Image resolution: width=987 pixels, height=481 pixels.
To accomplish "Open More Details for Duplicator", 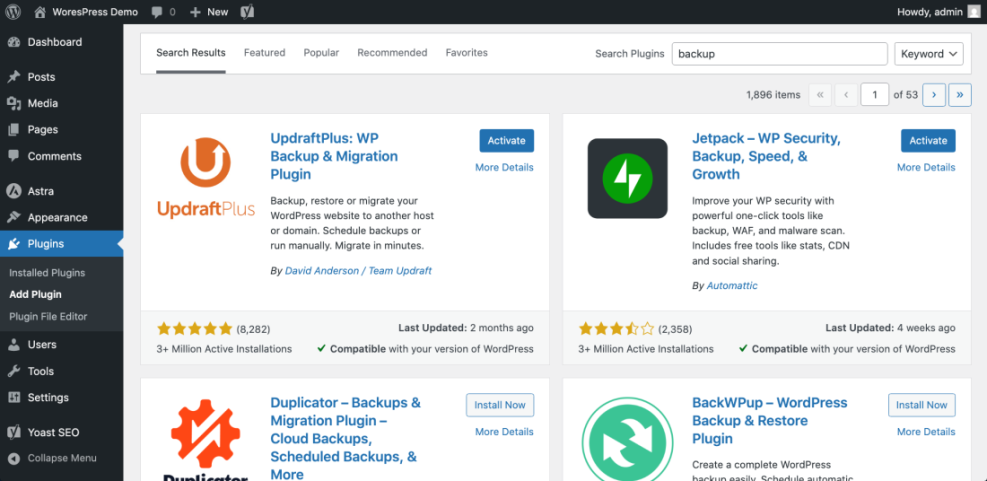I will click(504, 431).
